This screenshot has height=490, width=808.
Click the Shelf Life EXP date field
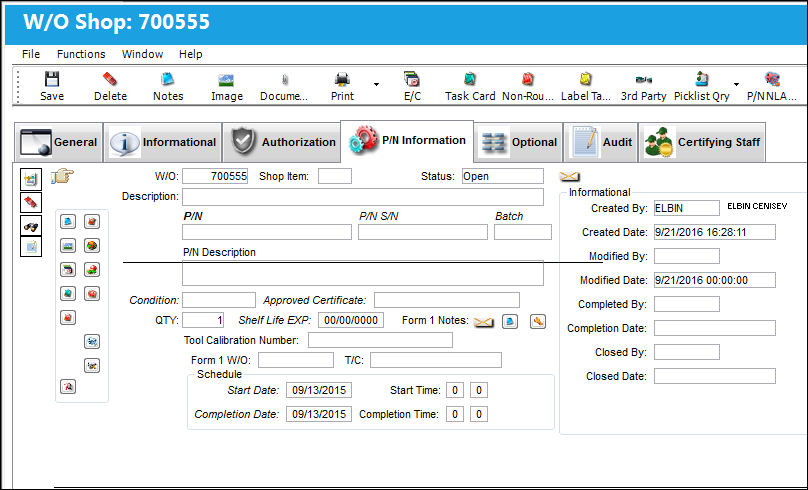point(351,320)
